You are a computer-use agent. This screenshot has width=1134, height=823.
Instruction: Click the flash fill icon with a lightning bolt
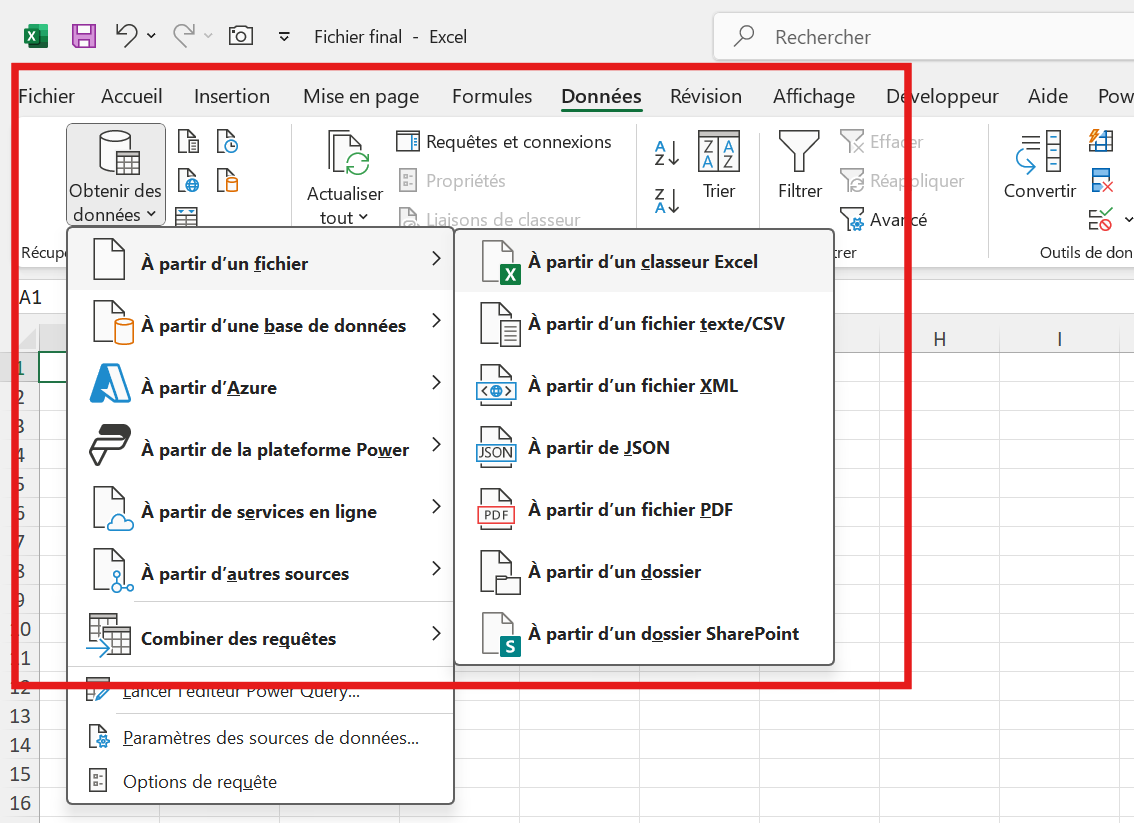point(1101,141)
